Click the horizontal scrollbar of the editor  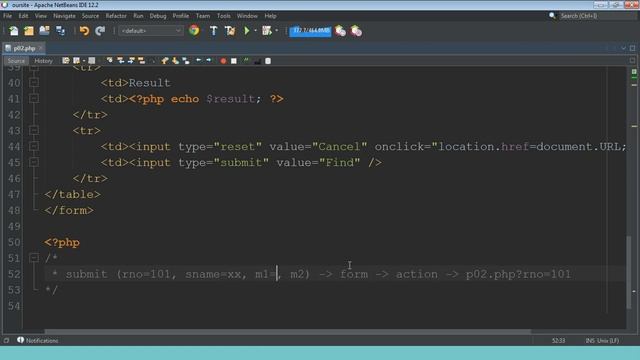coord(288,331)
